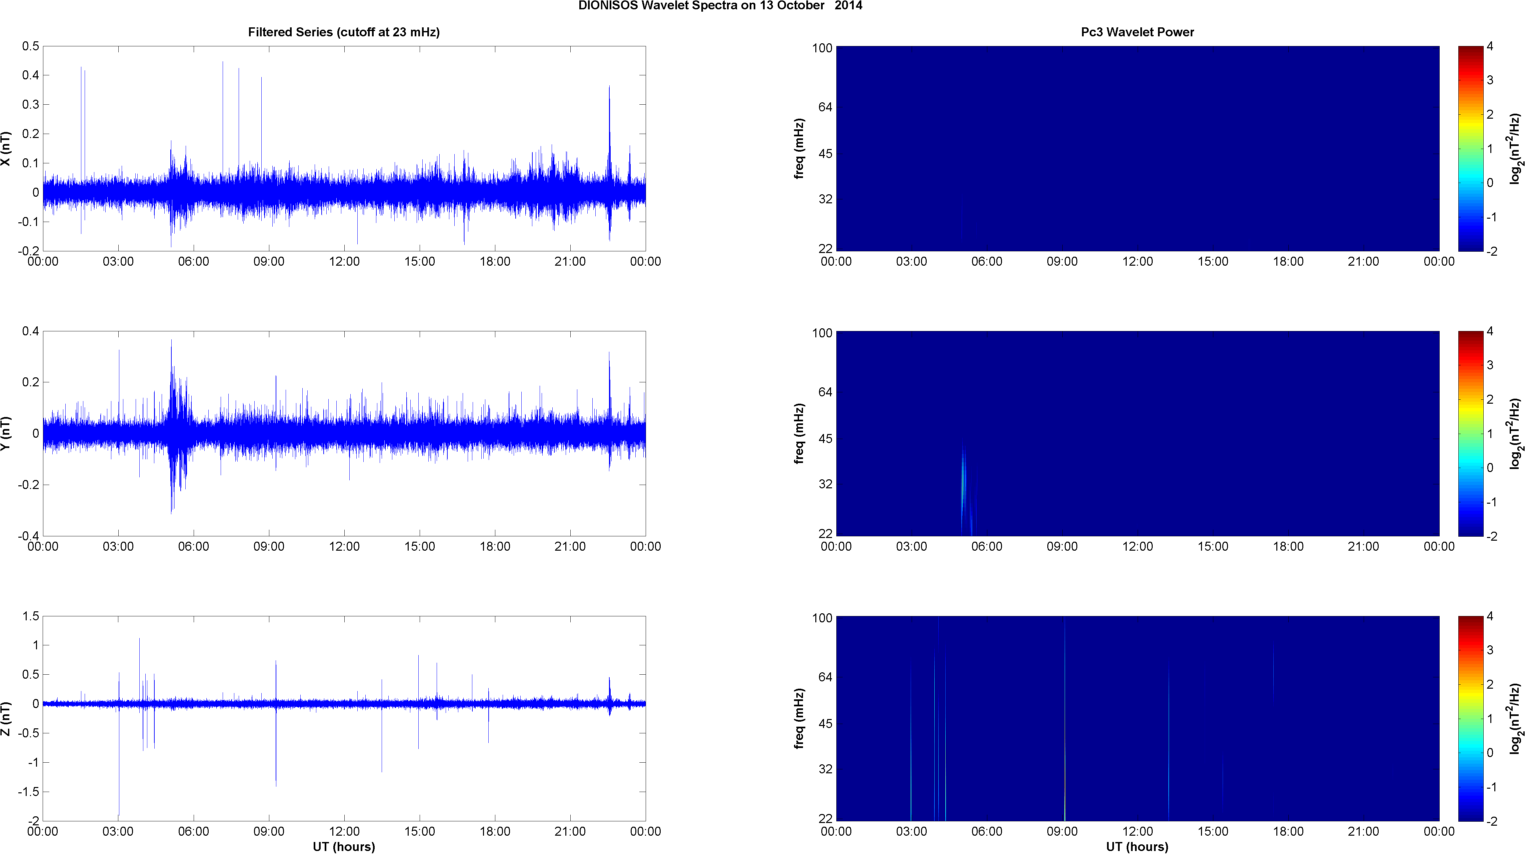Click the -1.5 tick on the Z (nT) axis
This screenshot has height=854, width=1525.
[x=28, y=791]
